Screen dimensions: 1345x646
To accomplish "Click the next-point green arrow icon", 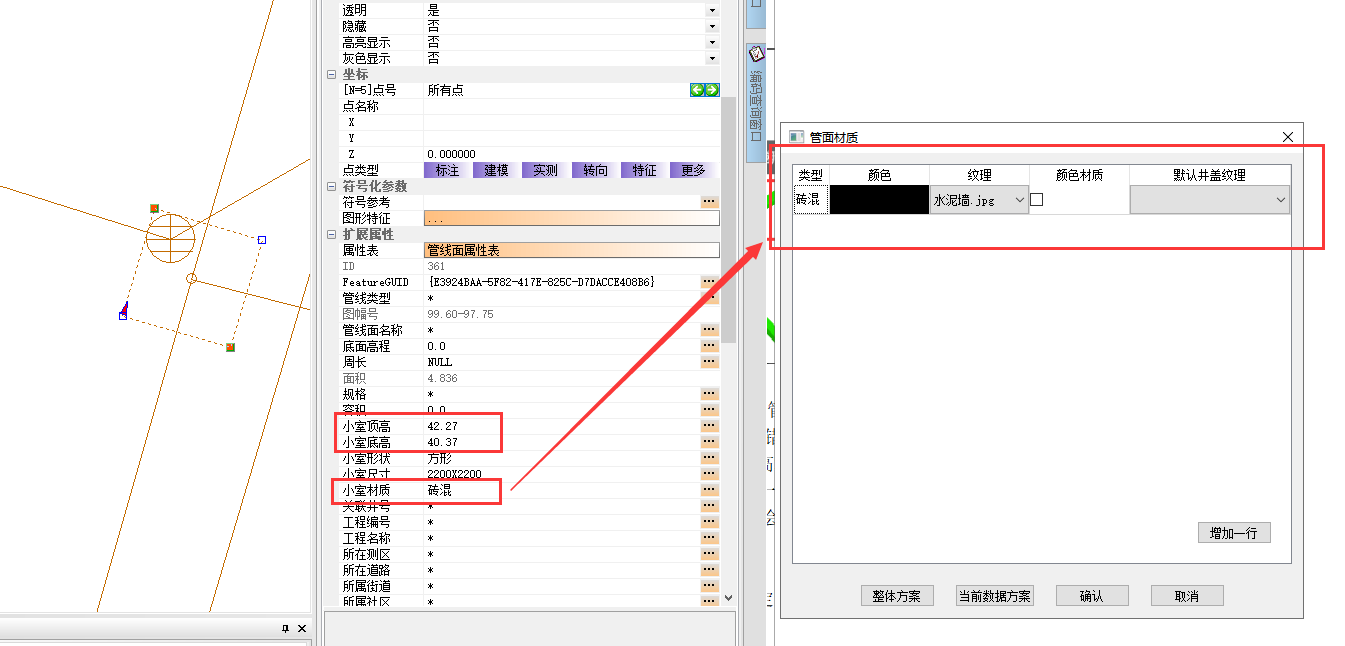I will pos(712,90).
